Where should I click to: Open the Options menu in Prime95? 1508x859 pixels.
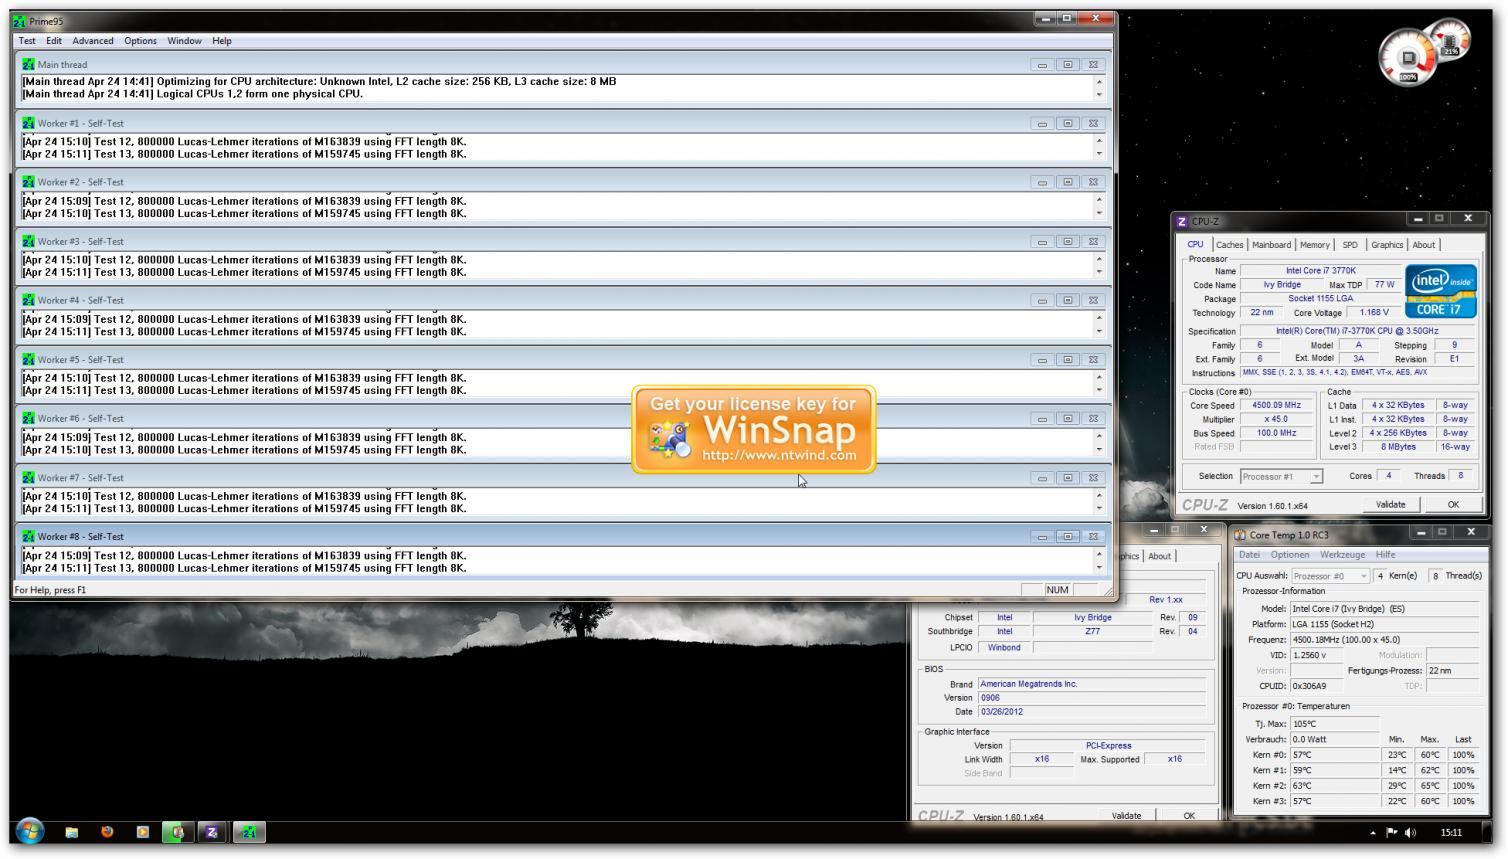140,41
